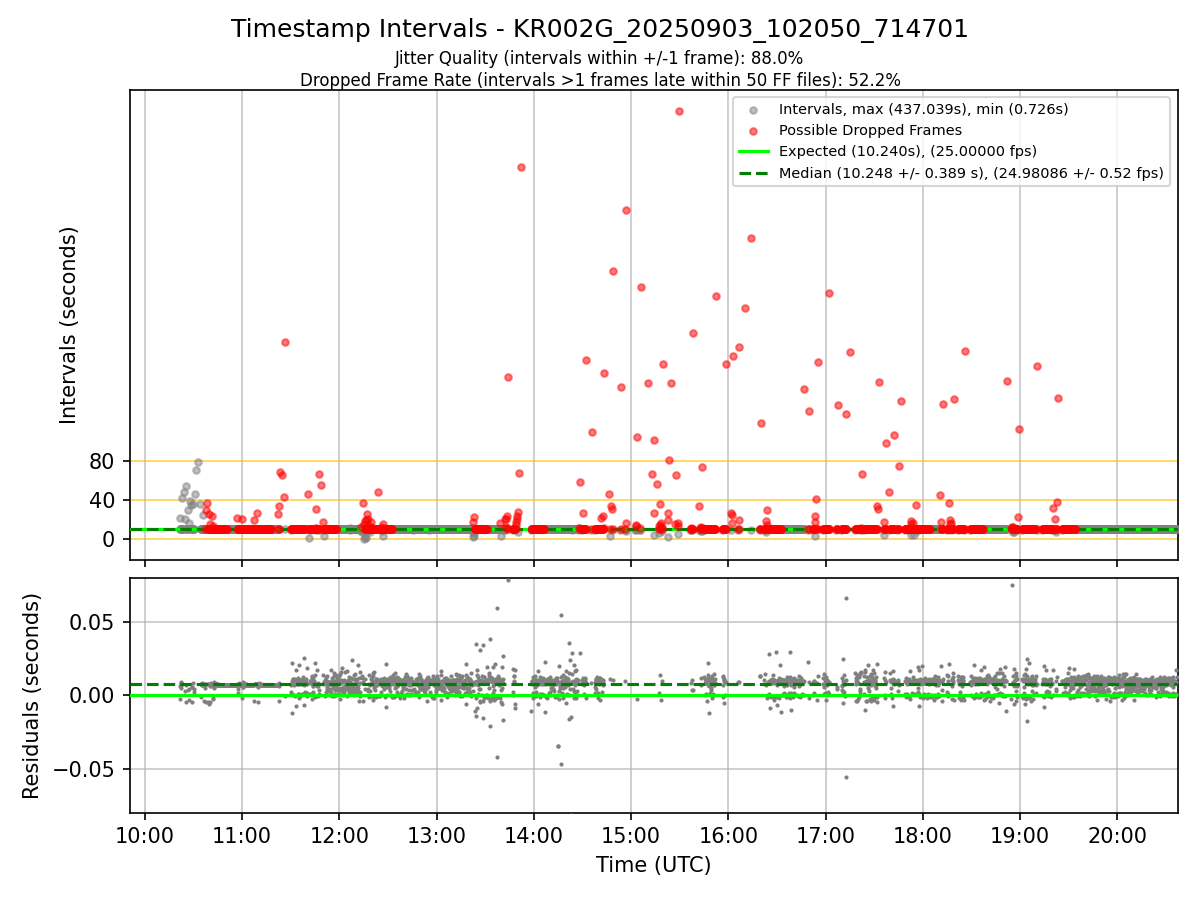1200x900 pixels.
Task: Click legend entry 'Expected (10.240s), (25.00000 fps)'
Action: pyautogui.click(x=907, y=152)
